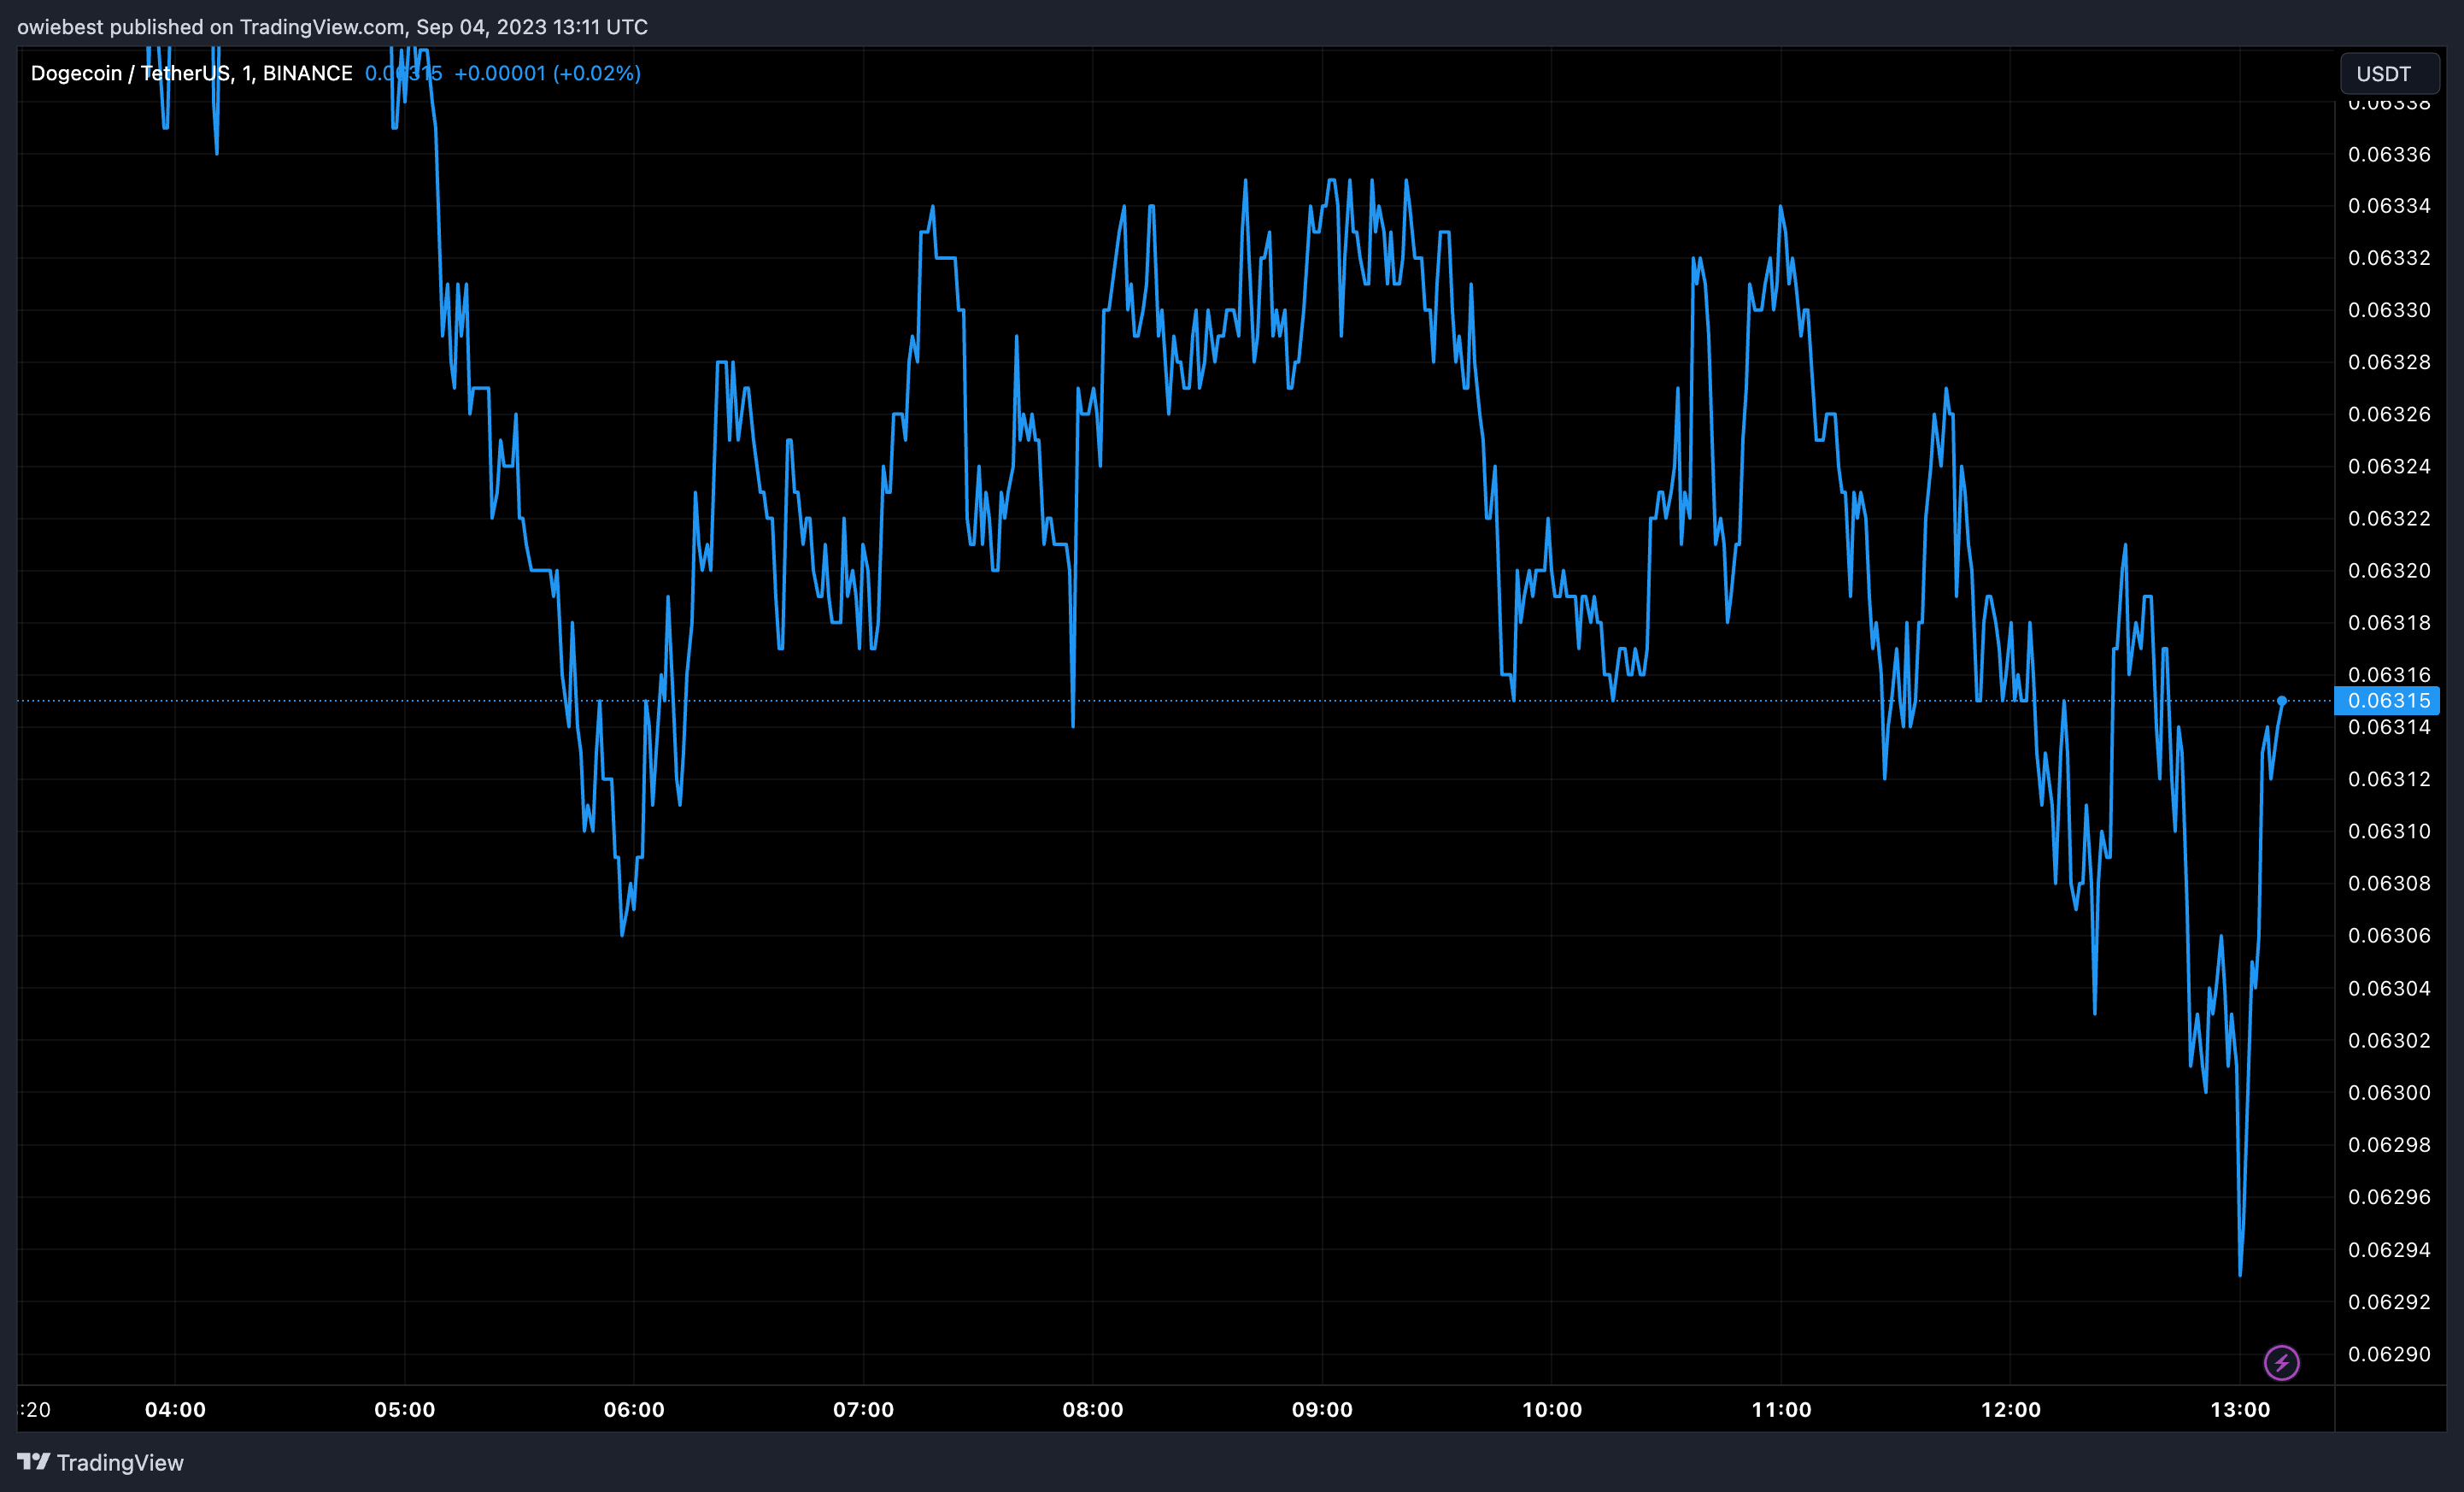The height and width of the screenshot is (1492, 2464).
Task: Click the 0.06334 price axis label
Action: 2389,206
